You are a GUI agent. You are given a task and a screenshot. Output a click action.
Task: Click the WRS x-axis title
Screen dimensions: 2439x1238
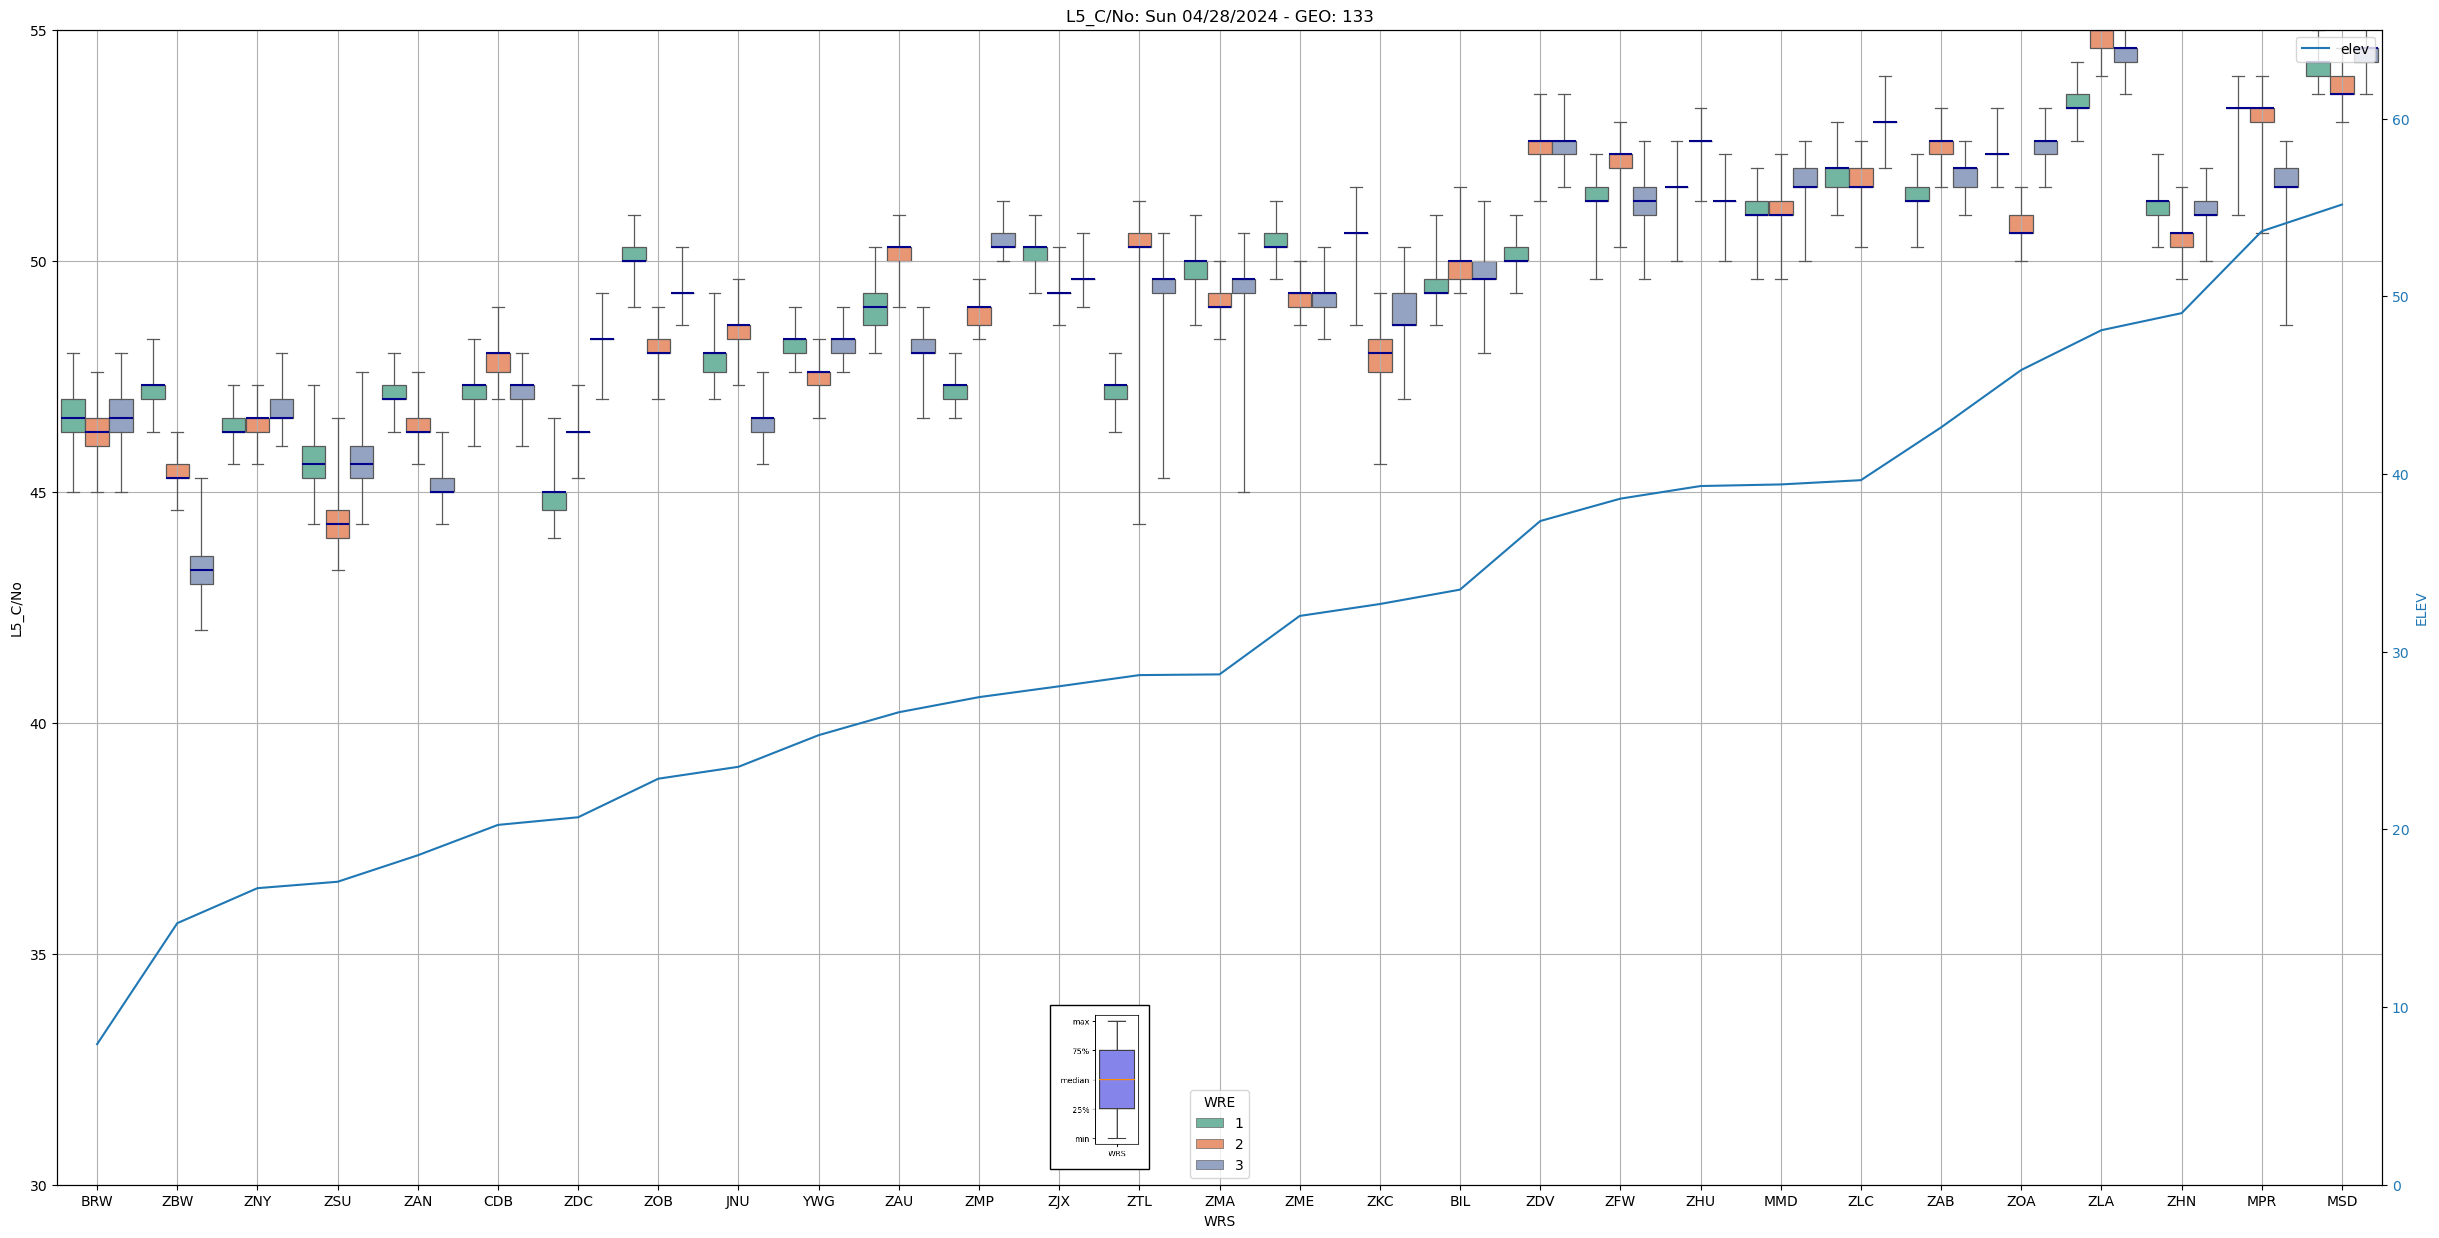point(1219,1222)
